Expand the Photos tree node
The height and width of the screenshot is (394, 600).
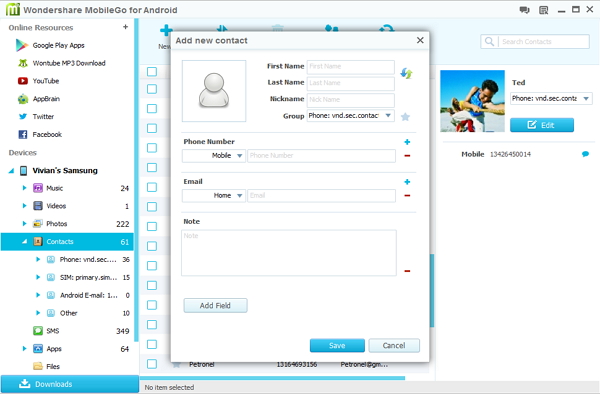tap(24, 223)
